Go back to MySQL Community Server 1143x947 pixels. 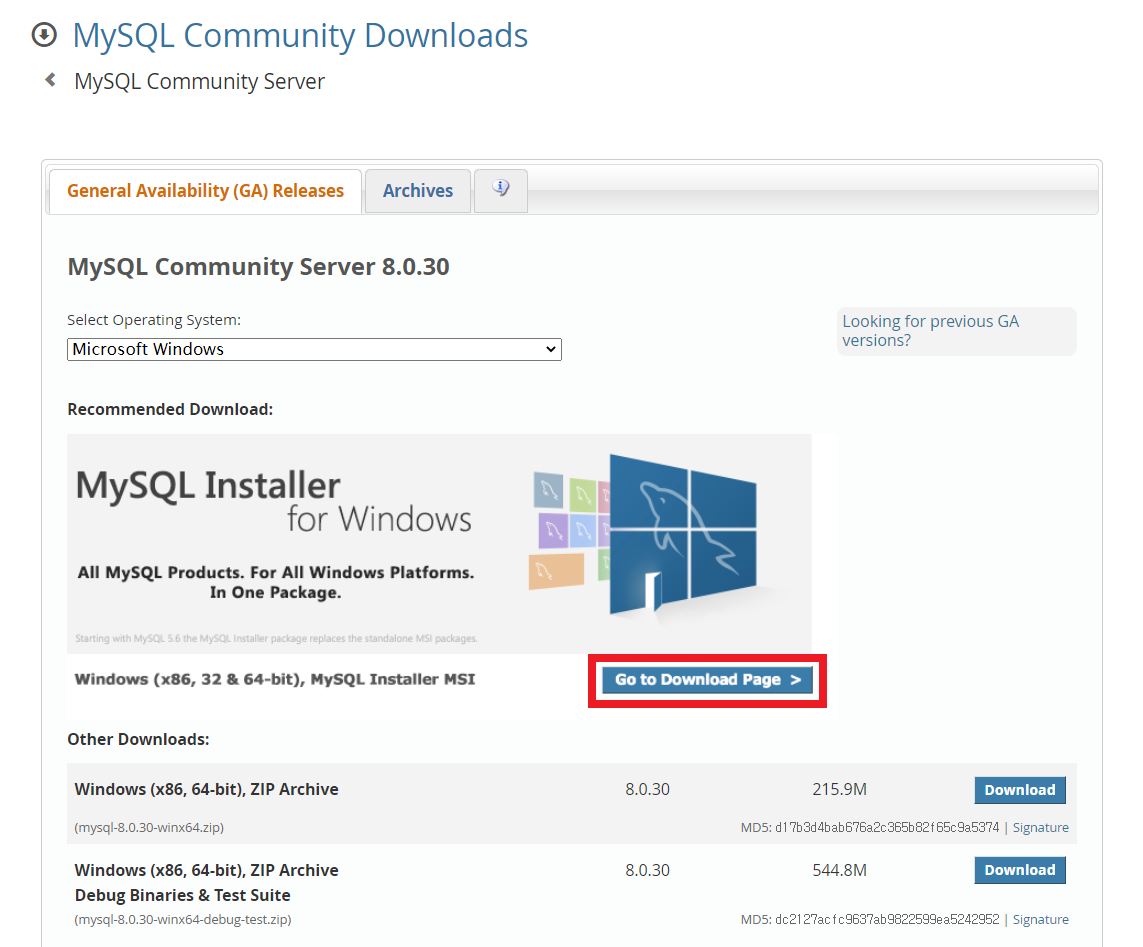(x=199, y=81)
